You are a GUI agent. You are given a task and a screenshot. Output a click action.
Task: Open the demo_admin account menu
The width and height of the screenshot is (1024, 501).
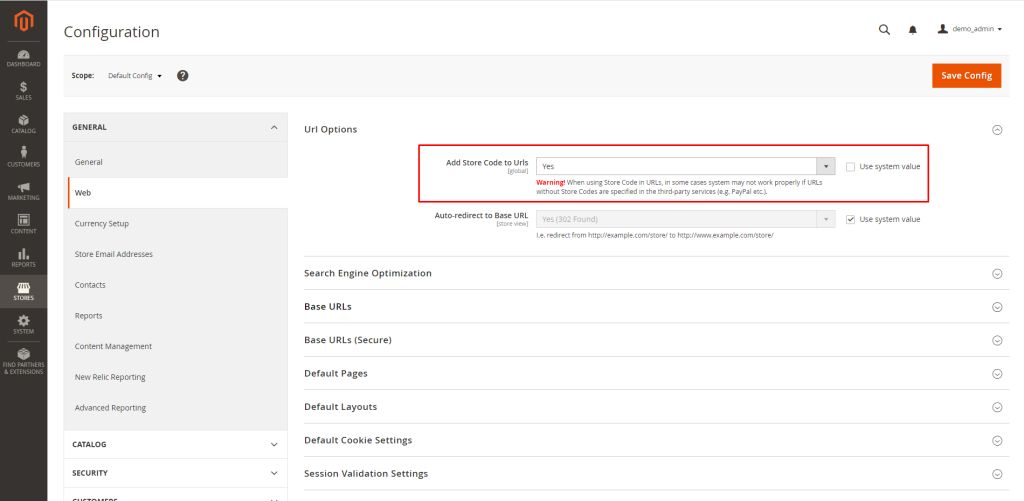969,30
